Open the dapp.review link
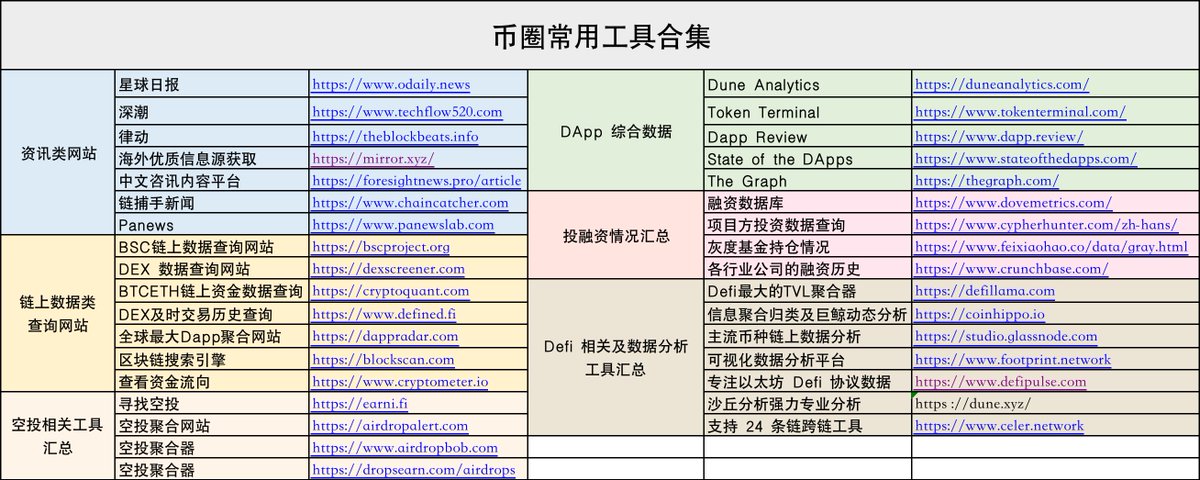This screenshot has width=1200, height=480. 998,136
